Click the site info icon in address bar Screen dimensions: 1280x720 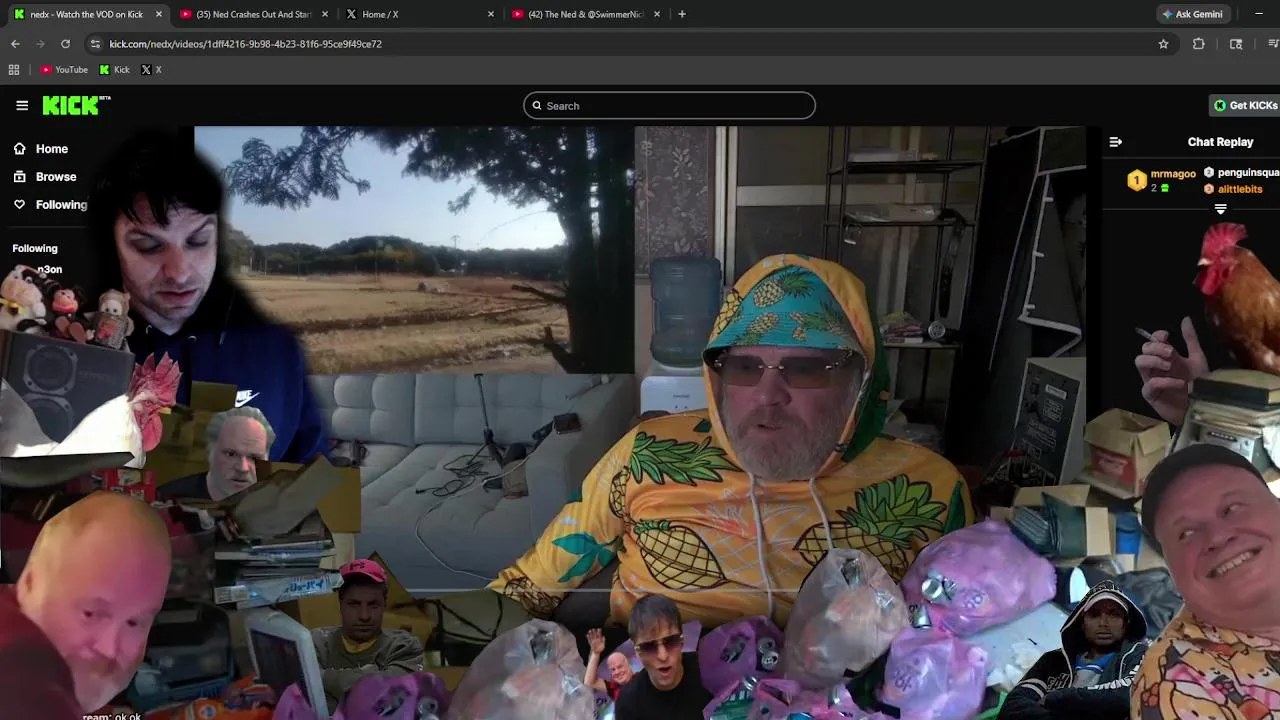(x=95, y=44)
